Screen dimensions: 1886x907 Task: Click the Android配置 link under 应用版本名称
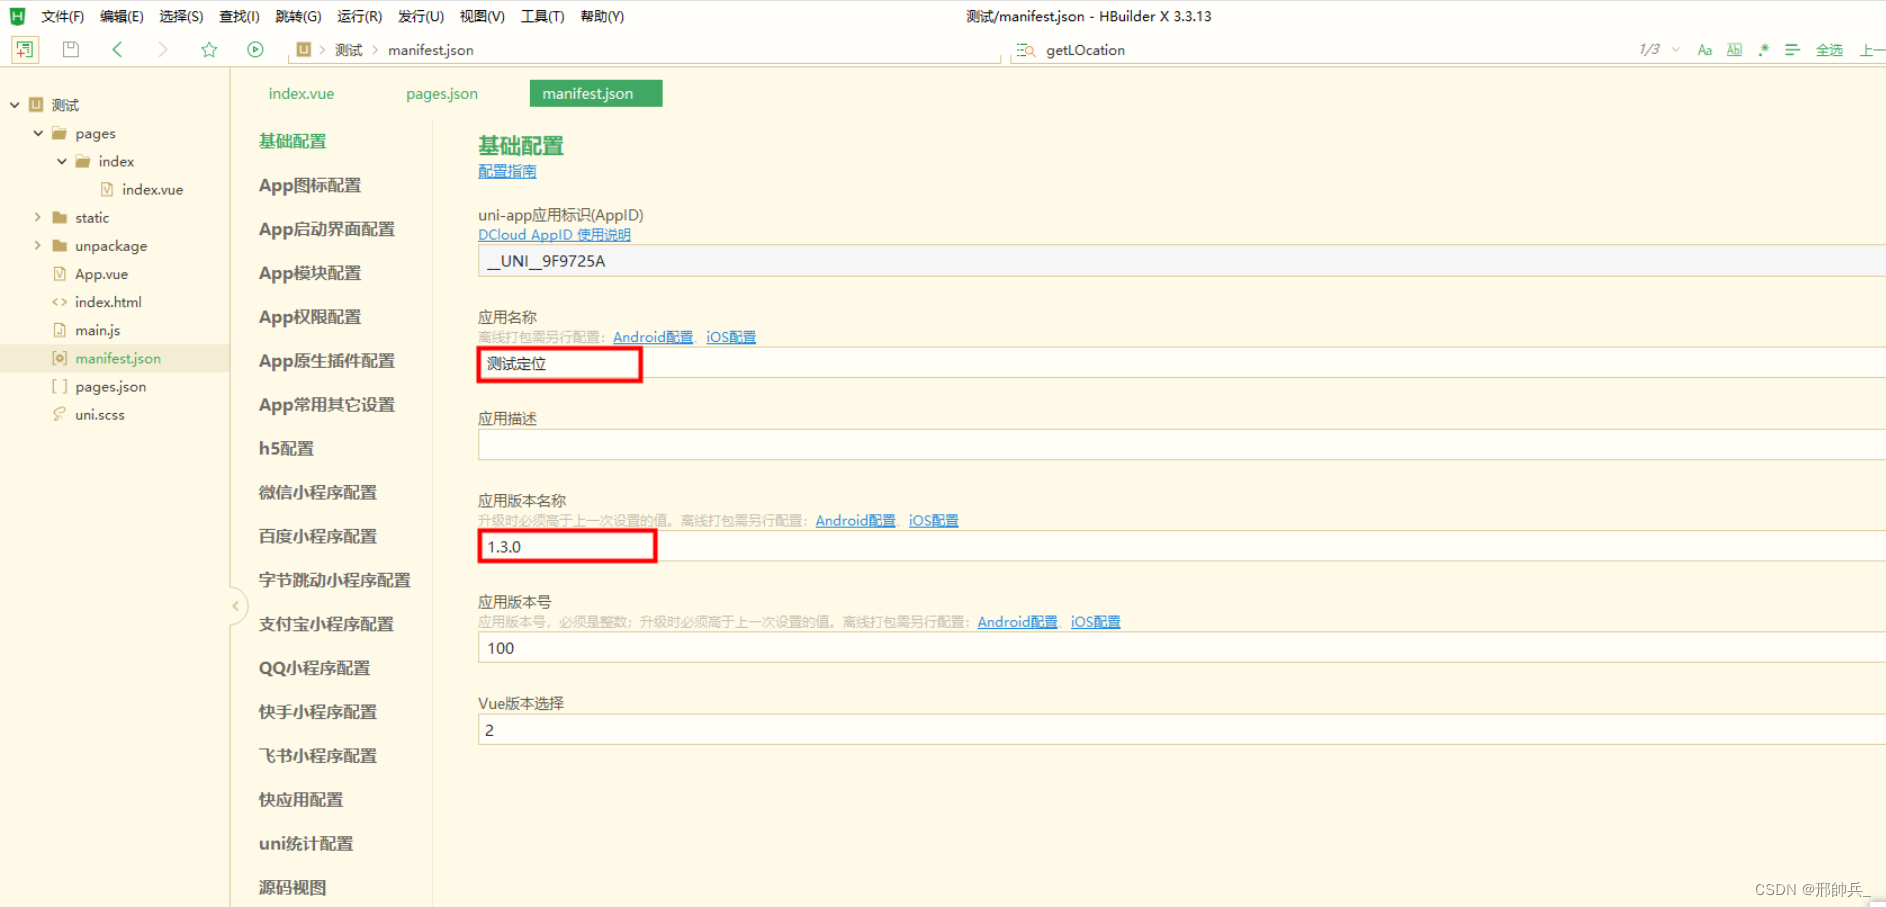[x=856, y=520]
